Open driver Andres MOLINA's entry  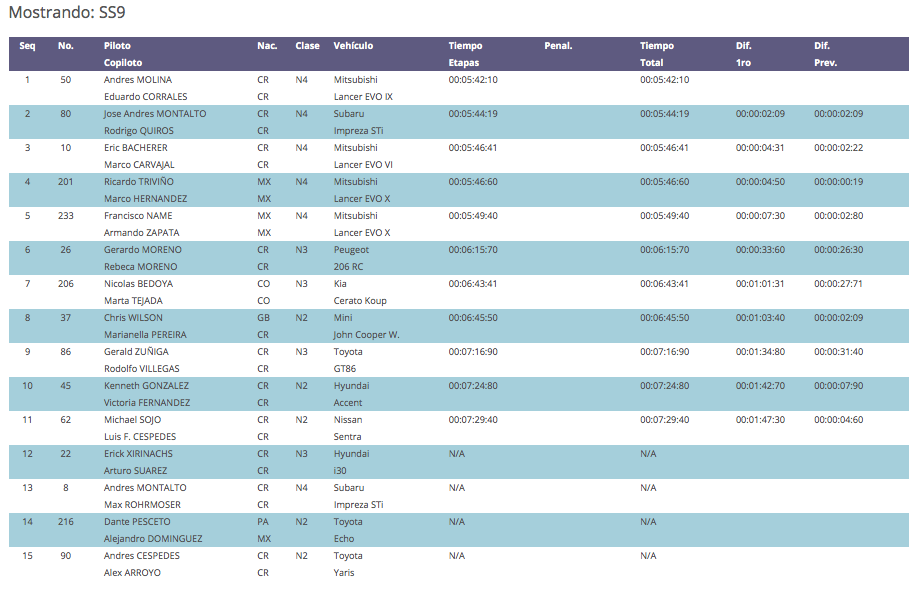(x=138, y=80)
